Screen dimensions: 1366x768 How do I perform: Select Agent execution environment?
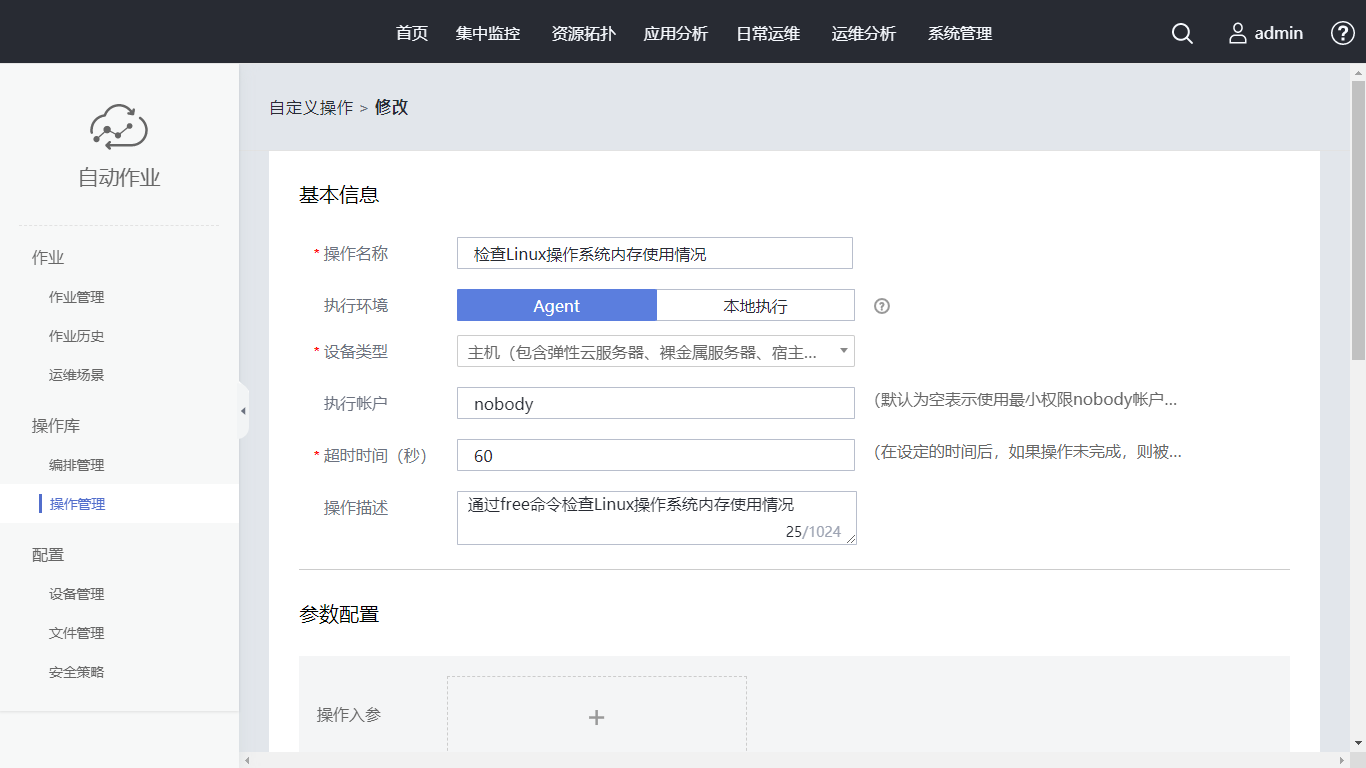coord(556,306)
